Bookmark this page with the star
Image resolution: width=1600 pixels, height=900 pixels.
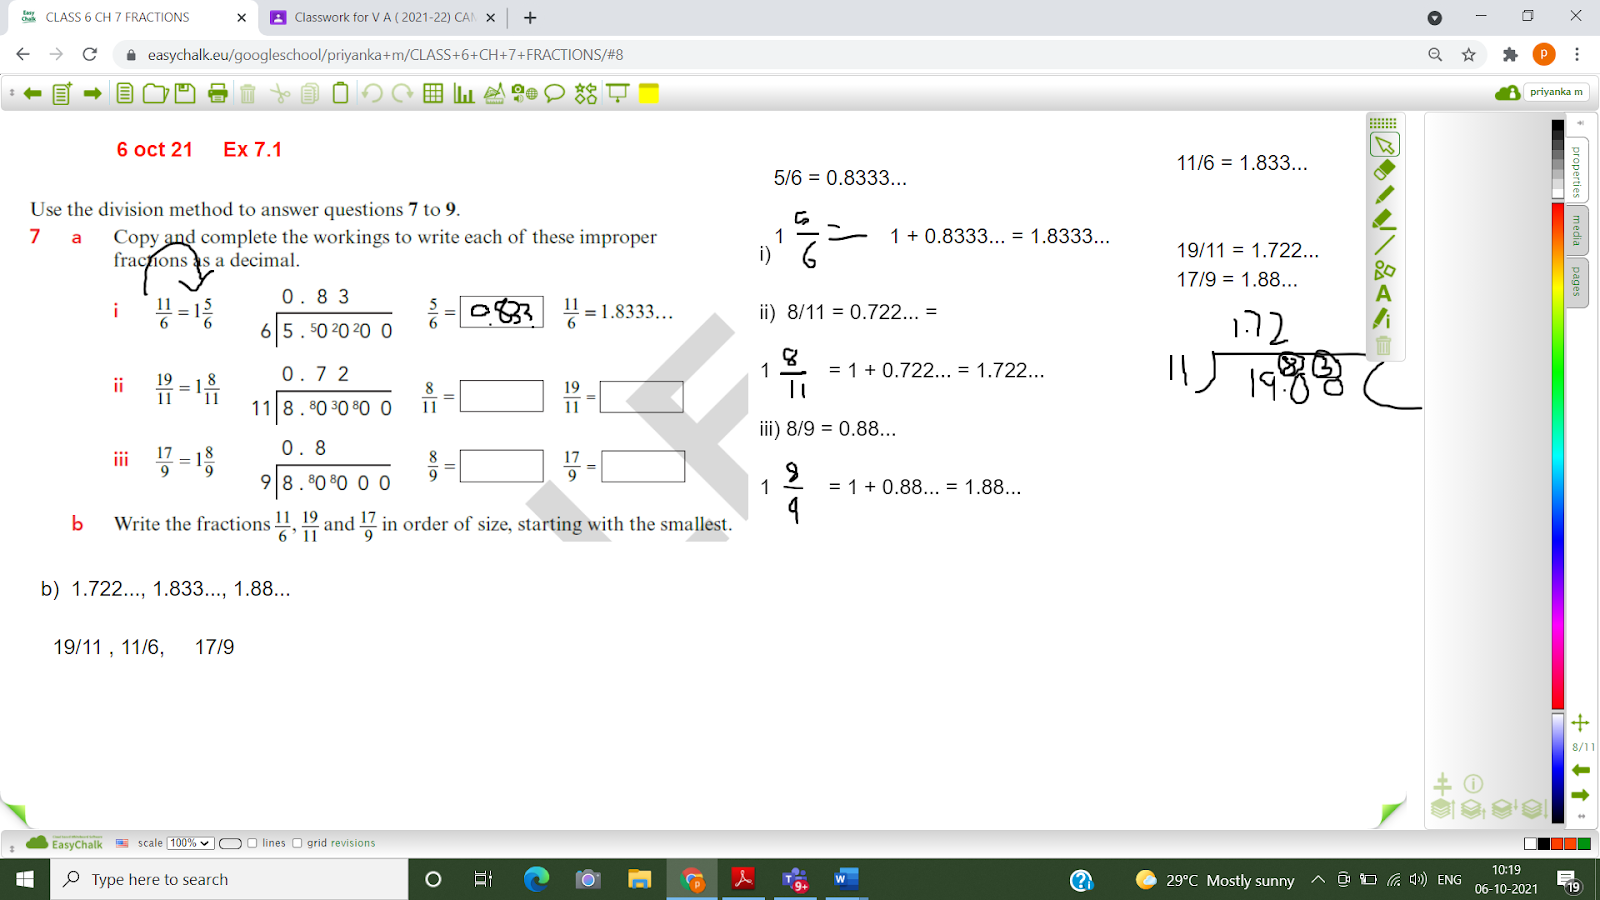point(1469,54)
